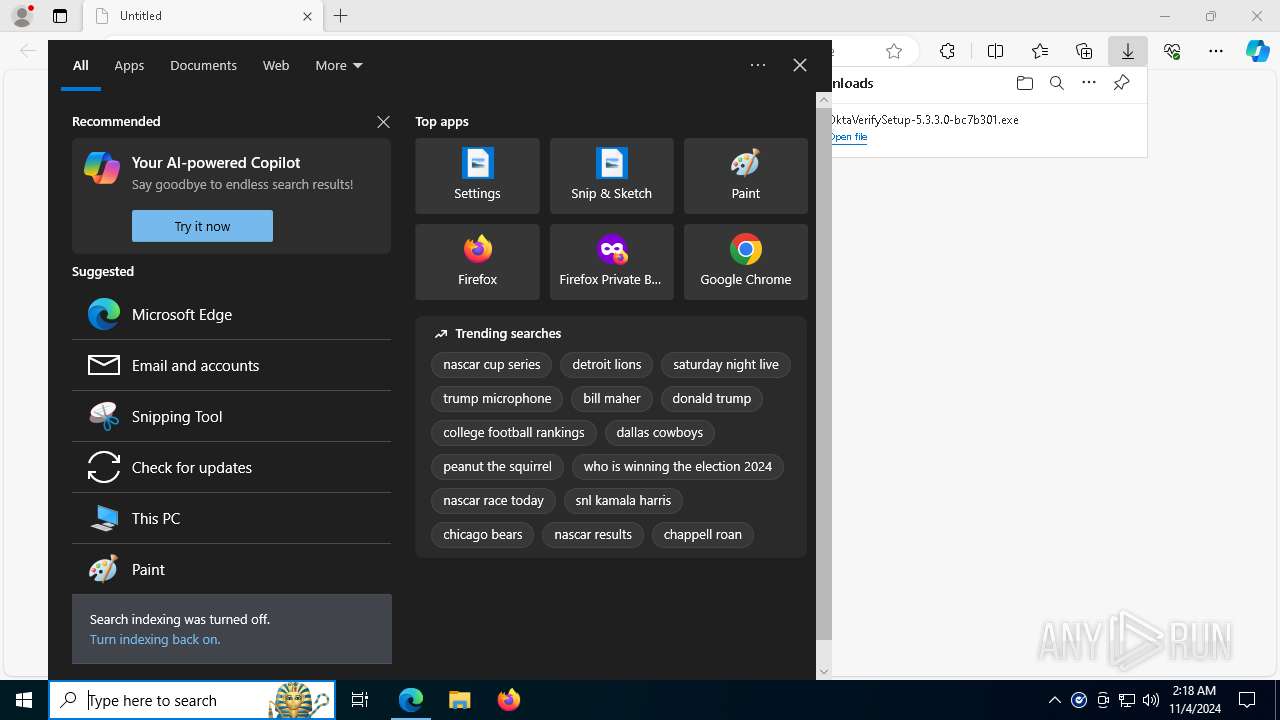Search trending saturday night live
Image resolution: width=1280 pixels, height=720 pixels.
coord(726,365)
